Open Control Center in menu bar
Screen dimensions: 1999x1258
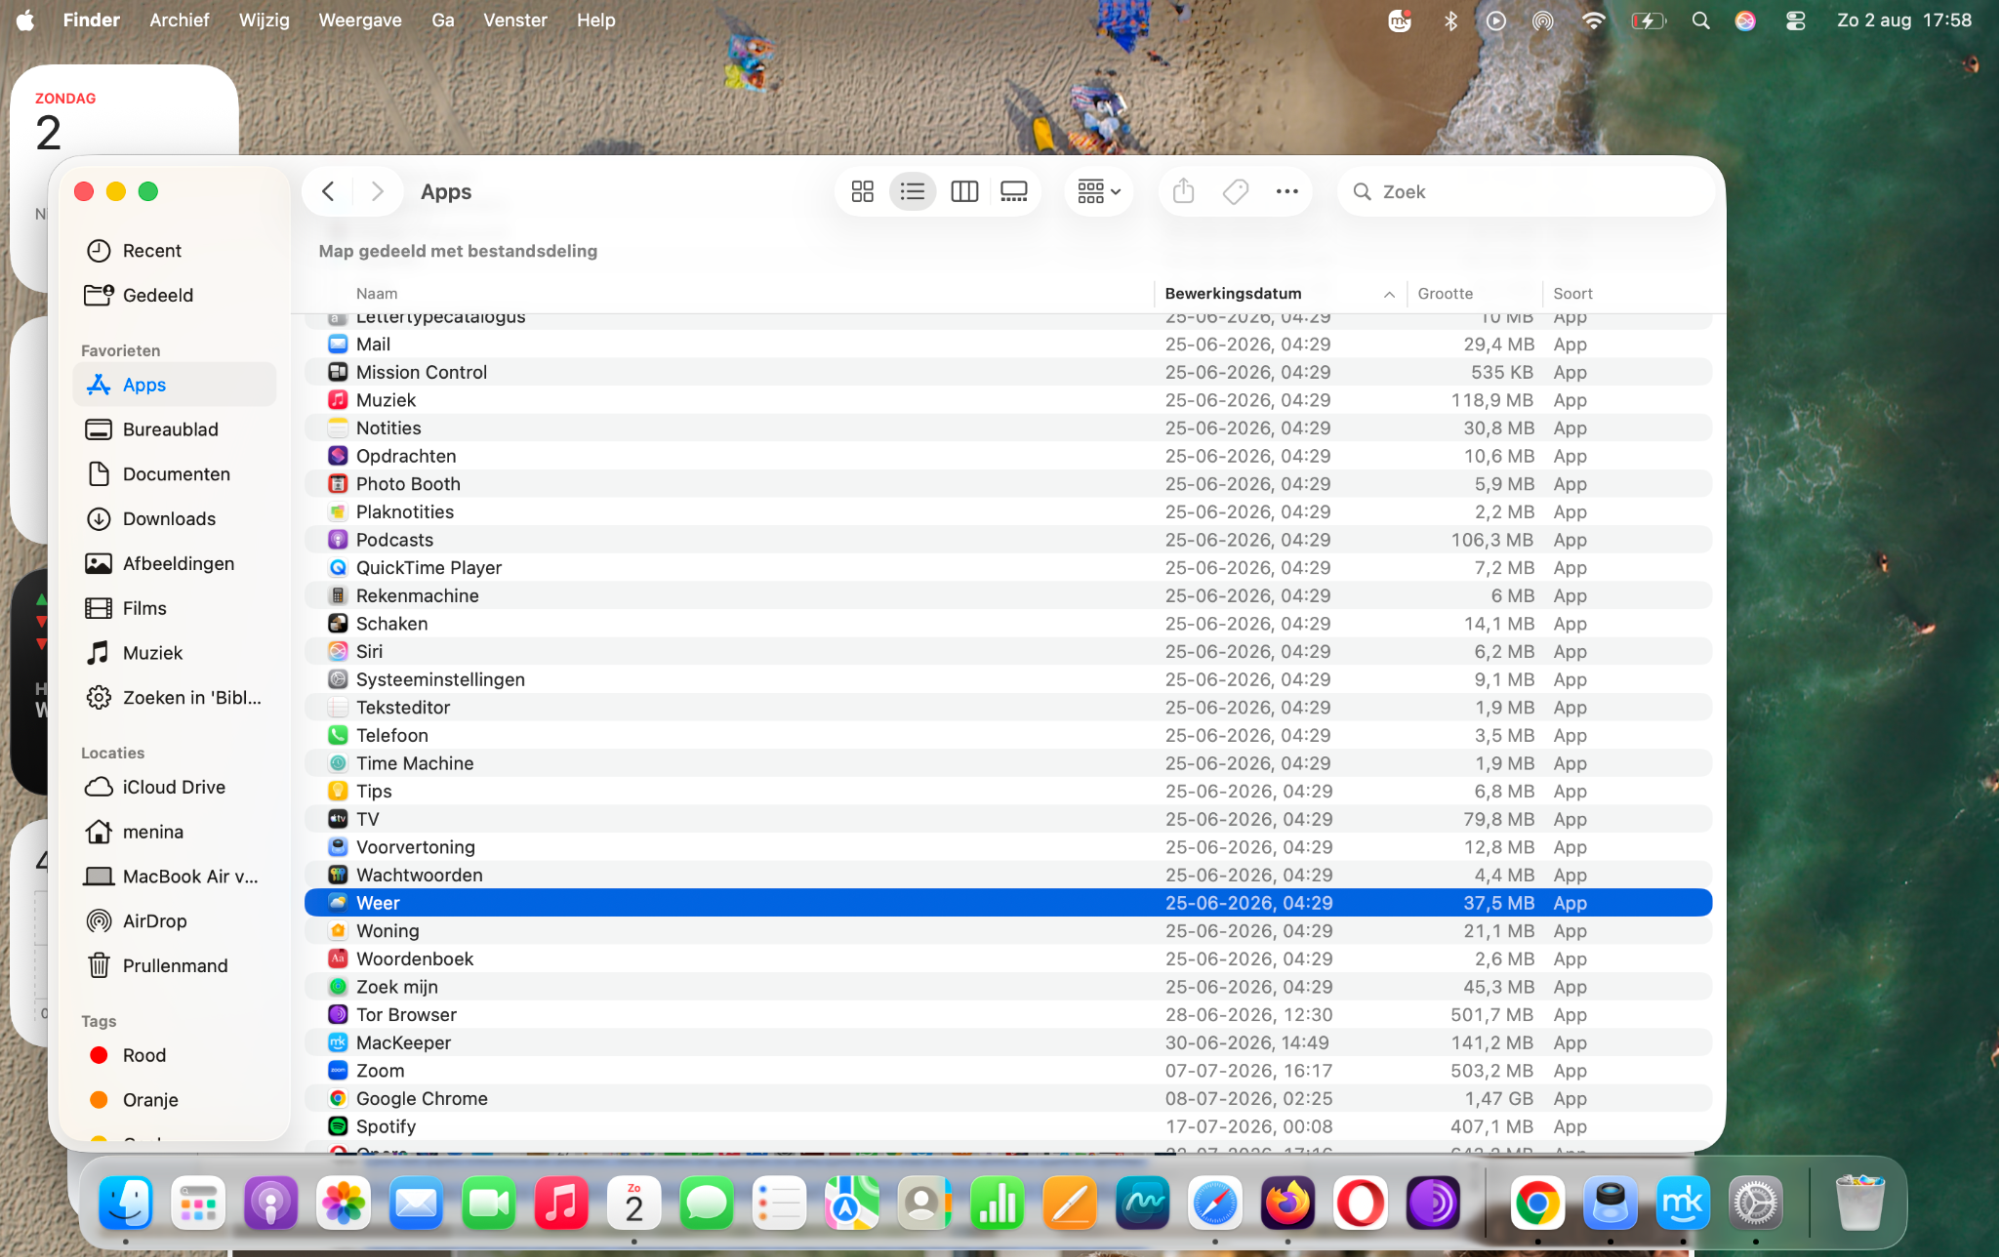click(1795, 20)
